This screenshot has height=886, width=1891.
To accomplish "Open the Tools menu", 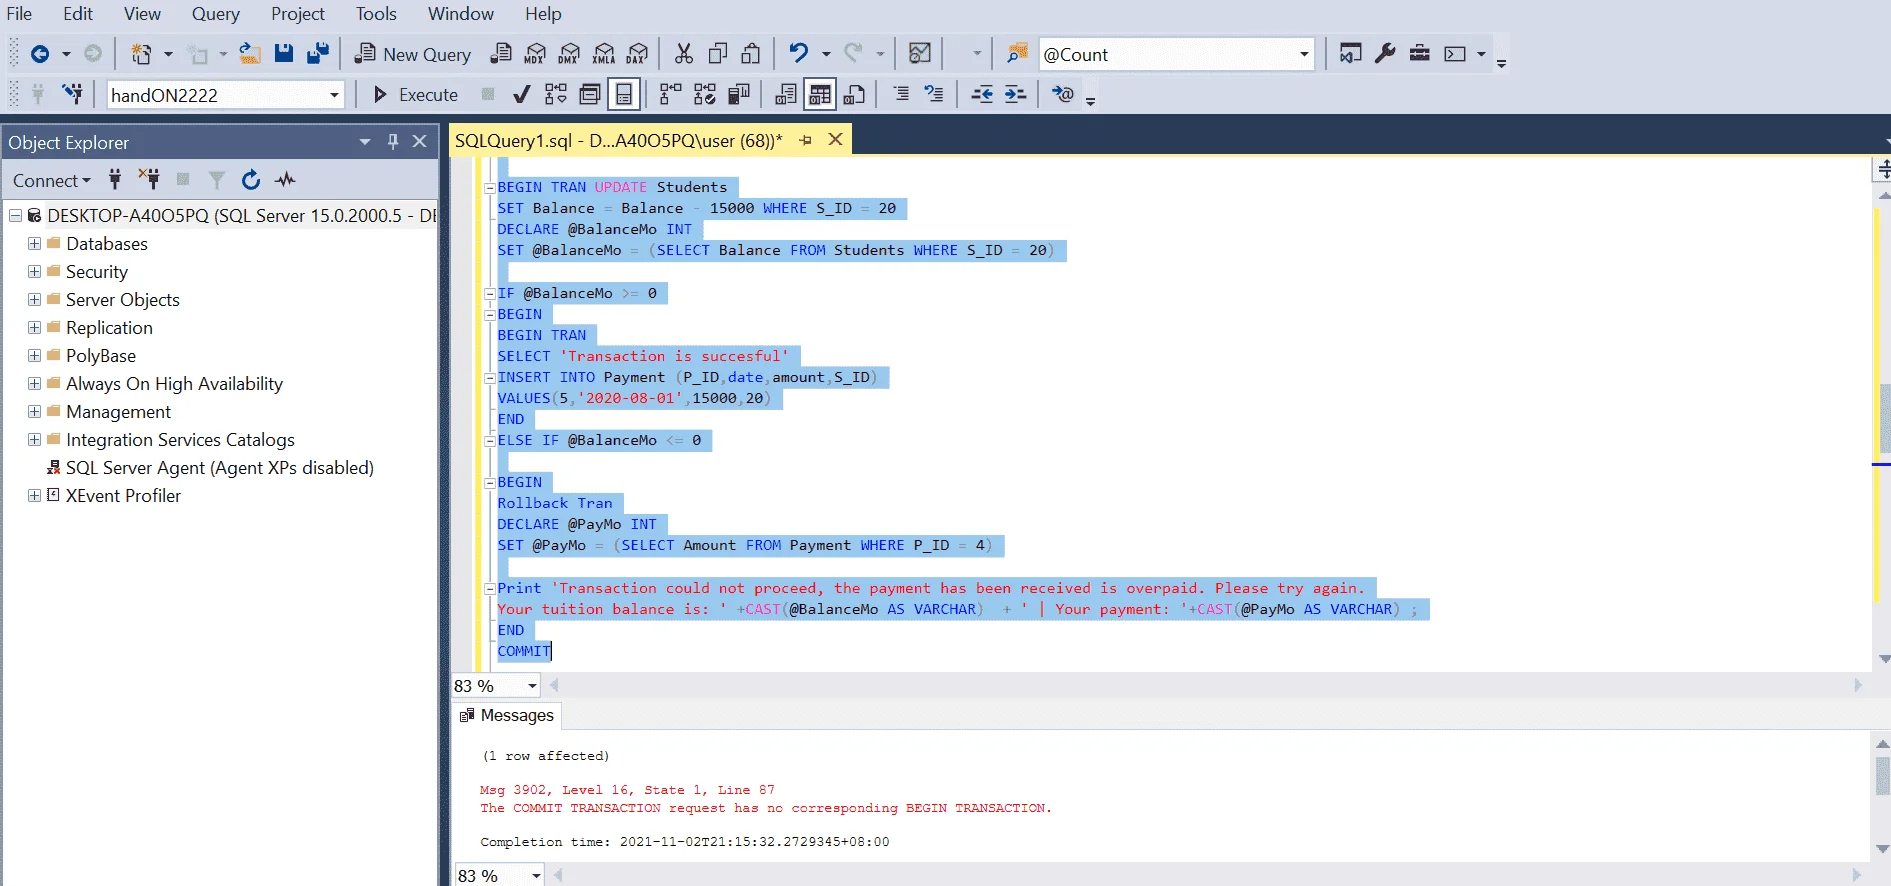I will click(376, 14).
